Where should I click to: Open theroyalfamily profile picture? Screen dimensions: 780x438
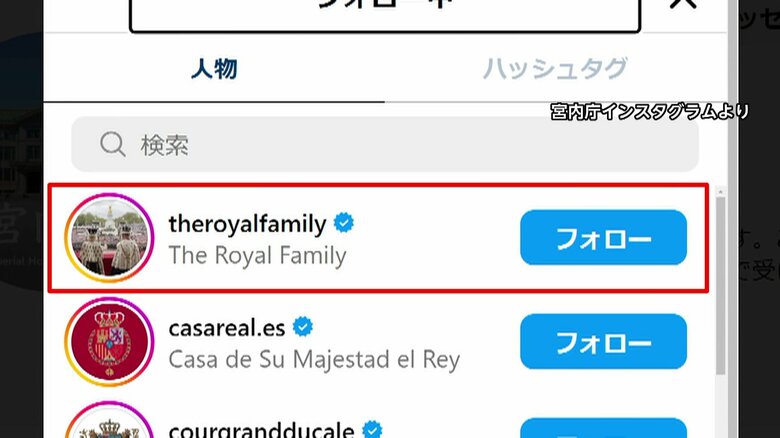[109, 238]
